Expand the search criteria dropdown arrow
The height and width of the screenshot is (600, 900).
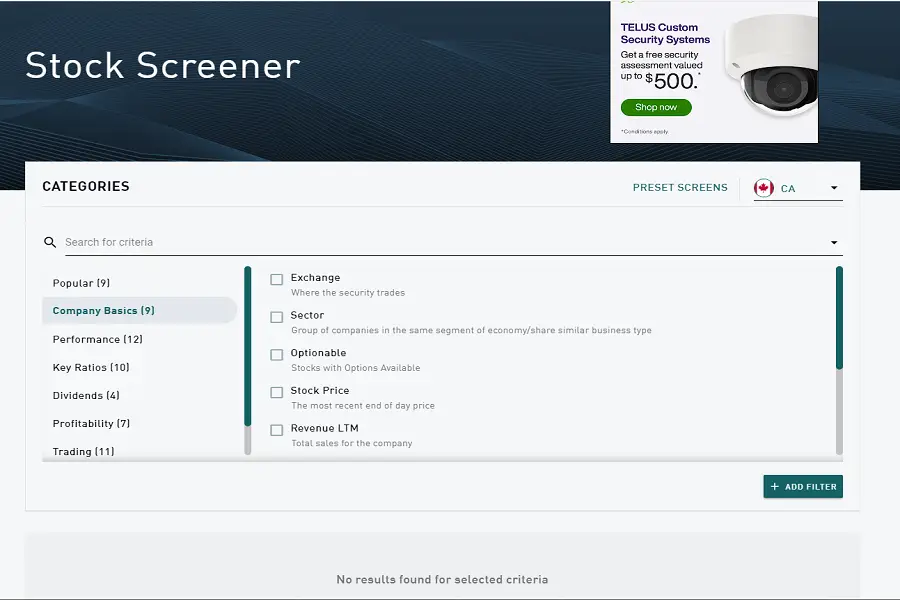(833, 242)
